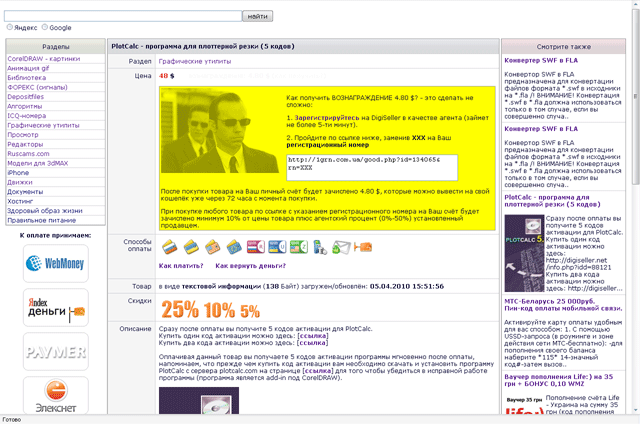Open the Ruscams.com section
Viewport: 640px width, 424px height.
tap(28, 153)
